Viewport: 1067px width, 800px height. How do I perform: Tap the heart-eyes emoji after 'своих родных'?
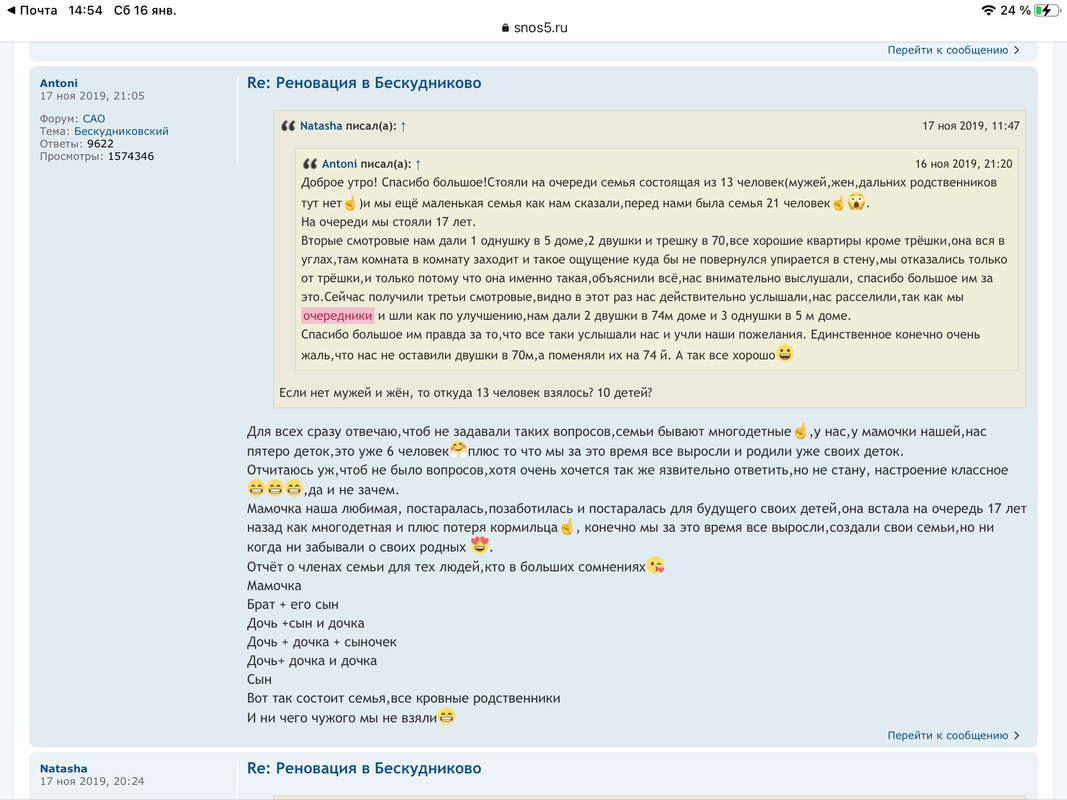[x=480, y=545]
